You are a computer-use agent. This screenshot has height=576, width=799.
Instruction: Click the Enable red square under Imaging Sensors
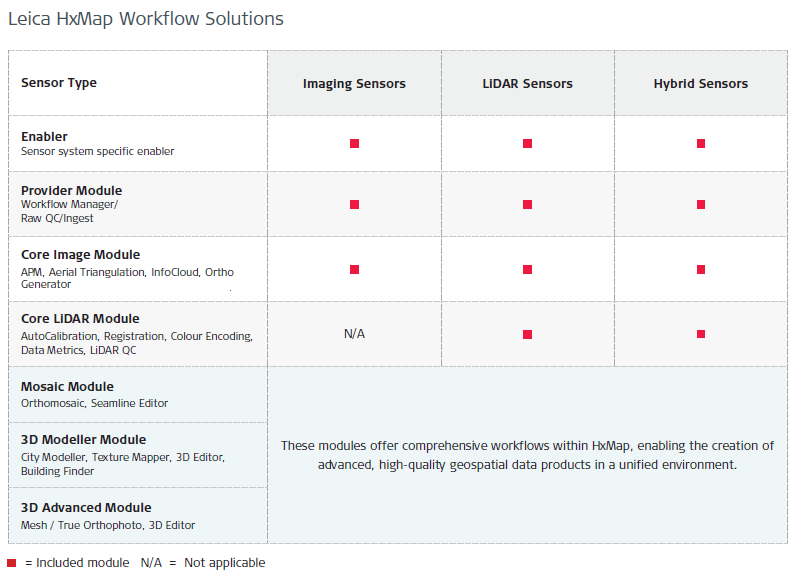click(354, 144)
